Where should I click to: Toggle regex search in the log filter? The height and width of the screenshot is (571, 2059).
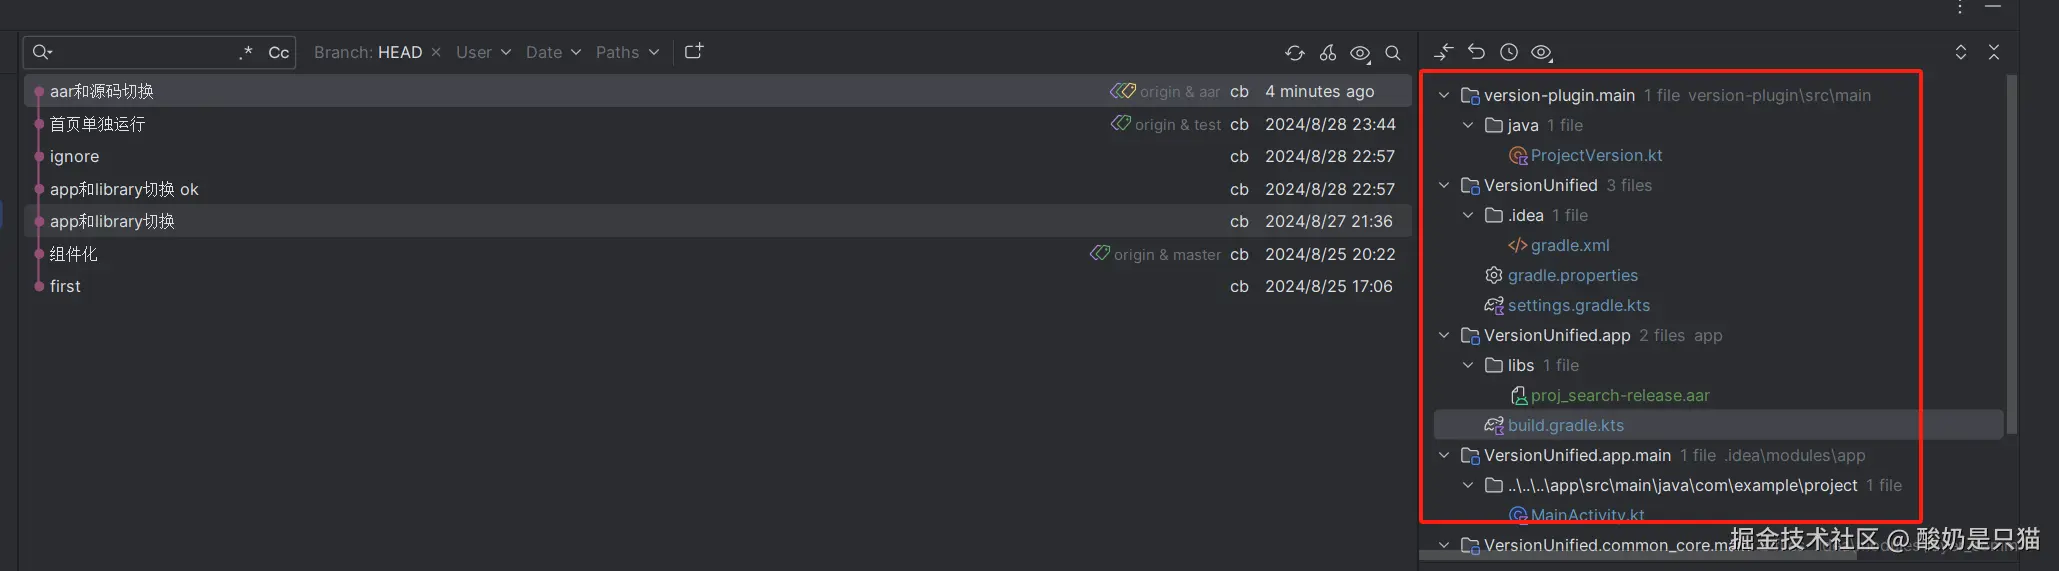[x=246, y=52]
